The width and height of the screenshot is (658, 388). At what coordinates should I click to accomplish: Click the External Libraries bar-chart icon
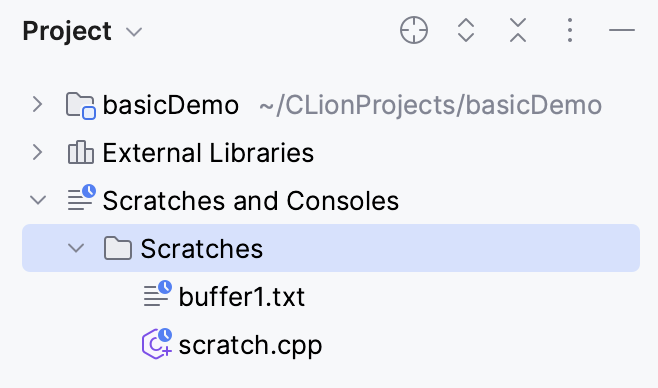tap(81, 152)
